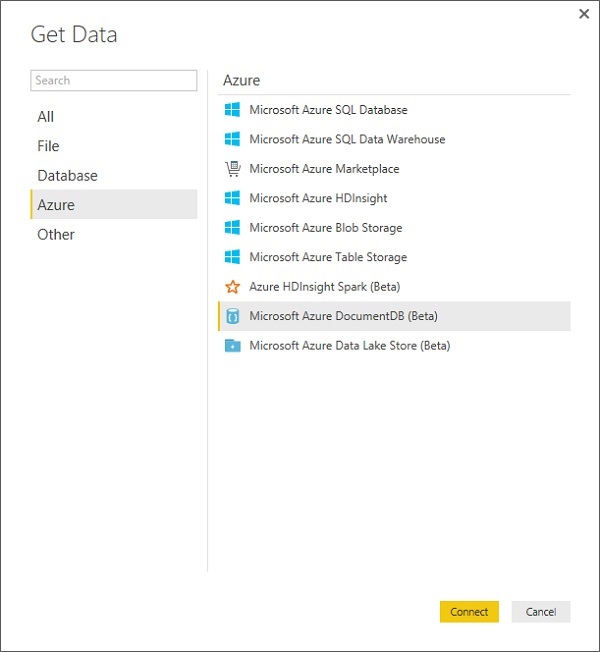600x652 pixels.
Task: Choose Microsoft Azure Data Lake Store (Beta)
Action: pyautogui.click(x=349, y=346)
